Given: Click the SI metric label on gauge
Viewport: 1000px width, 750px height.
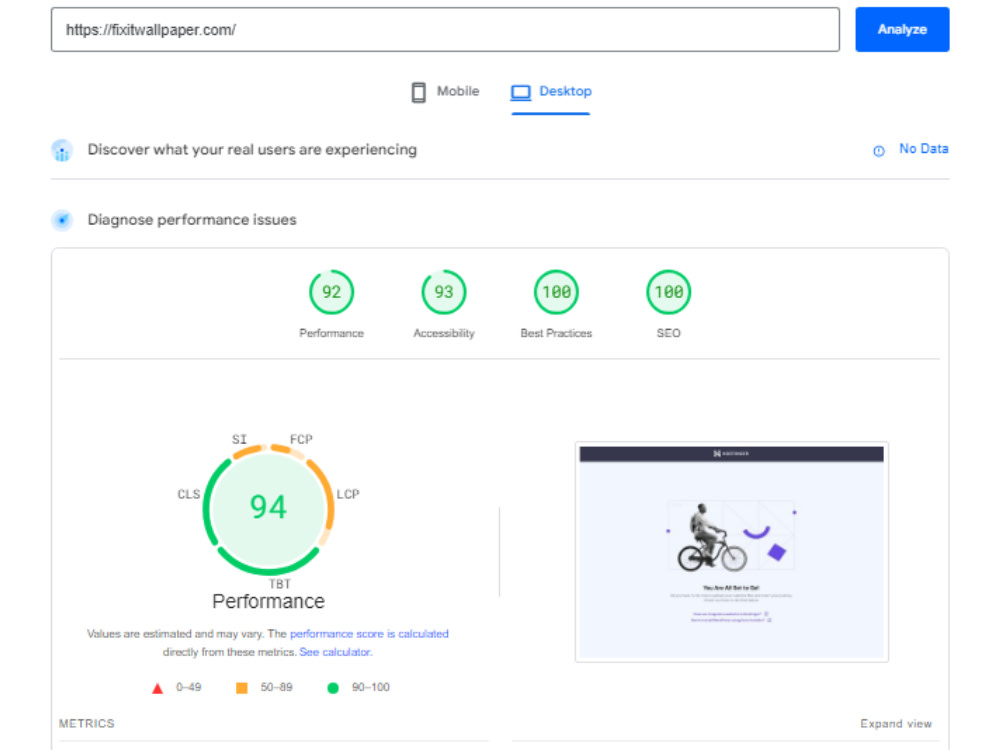Looking at the screenshot, I should point(239,439).
